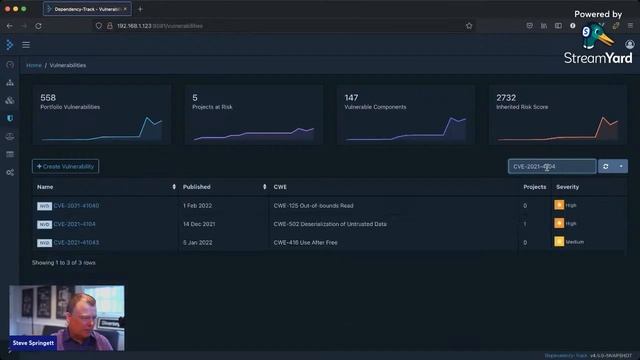Open the Vulnerabilities shield sidebar icon

click(x=10, y=118)
